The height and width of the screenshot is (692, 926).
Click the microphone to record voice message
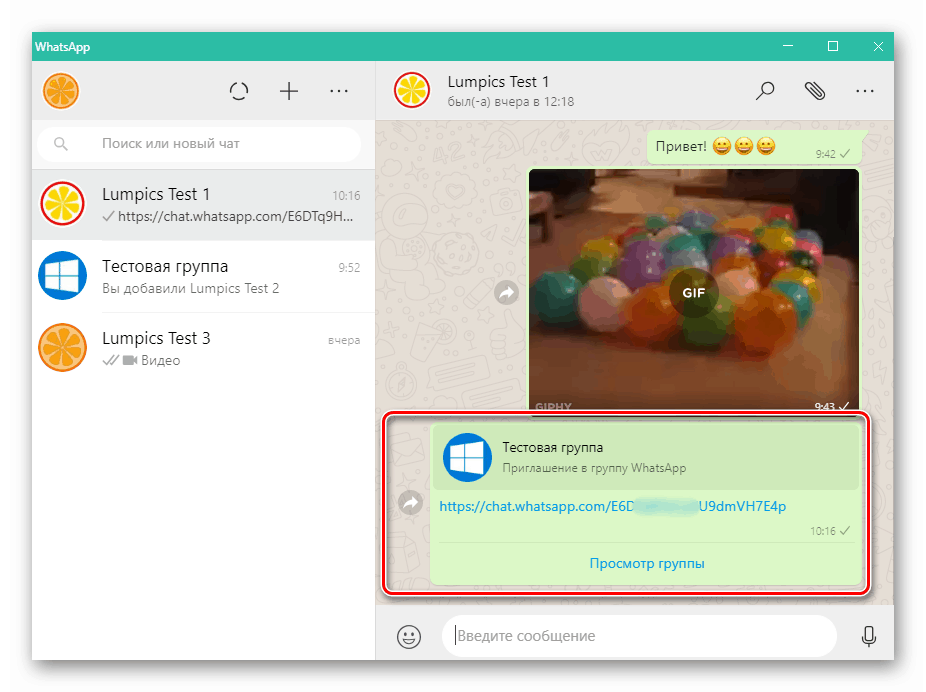(868, 635)
